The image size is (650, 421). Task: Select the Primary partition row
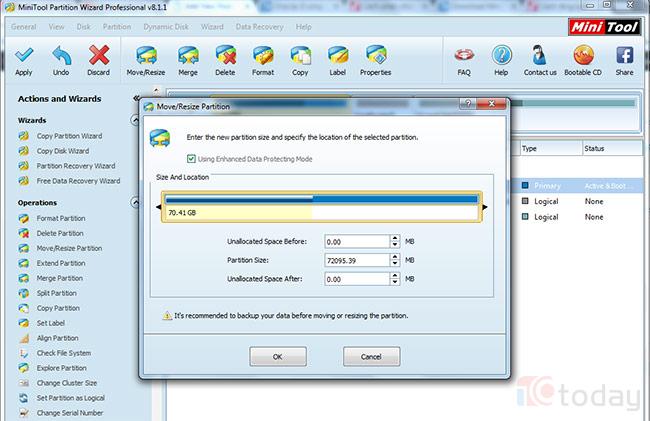tap(577, 186)
